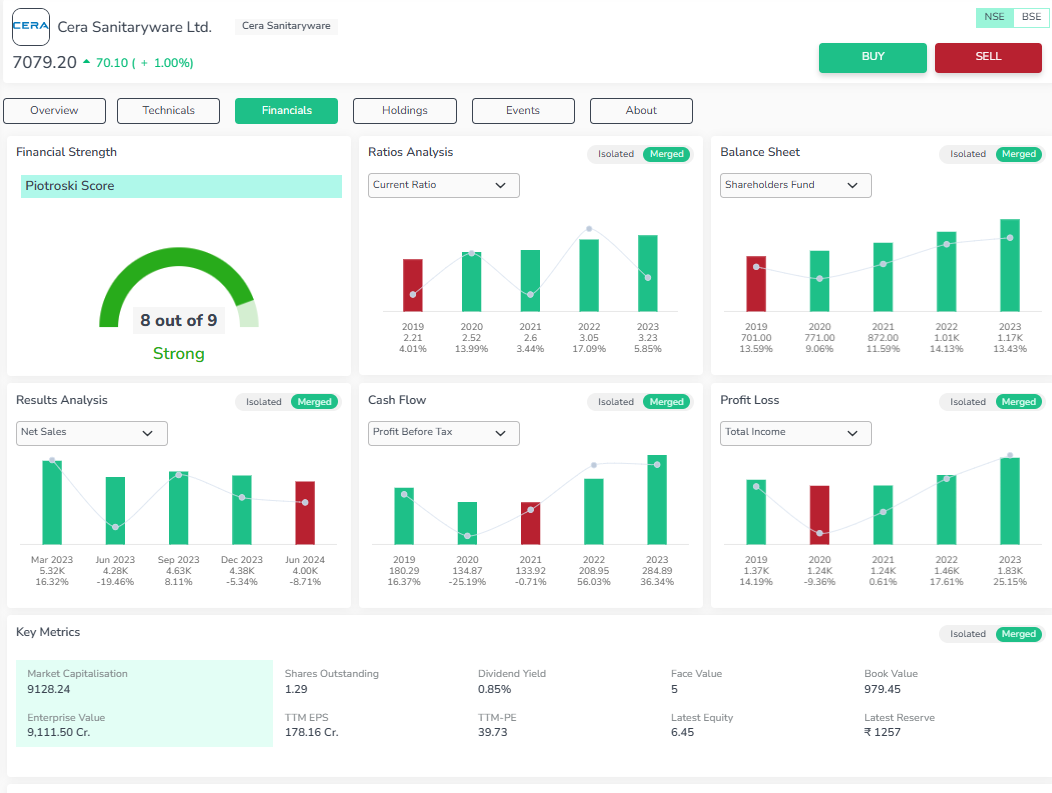Viewport: 1052px width, 793px height.
Task: Click the TTM-PE value 39.73
Action: pos(492,733)
